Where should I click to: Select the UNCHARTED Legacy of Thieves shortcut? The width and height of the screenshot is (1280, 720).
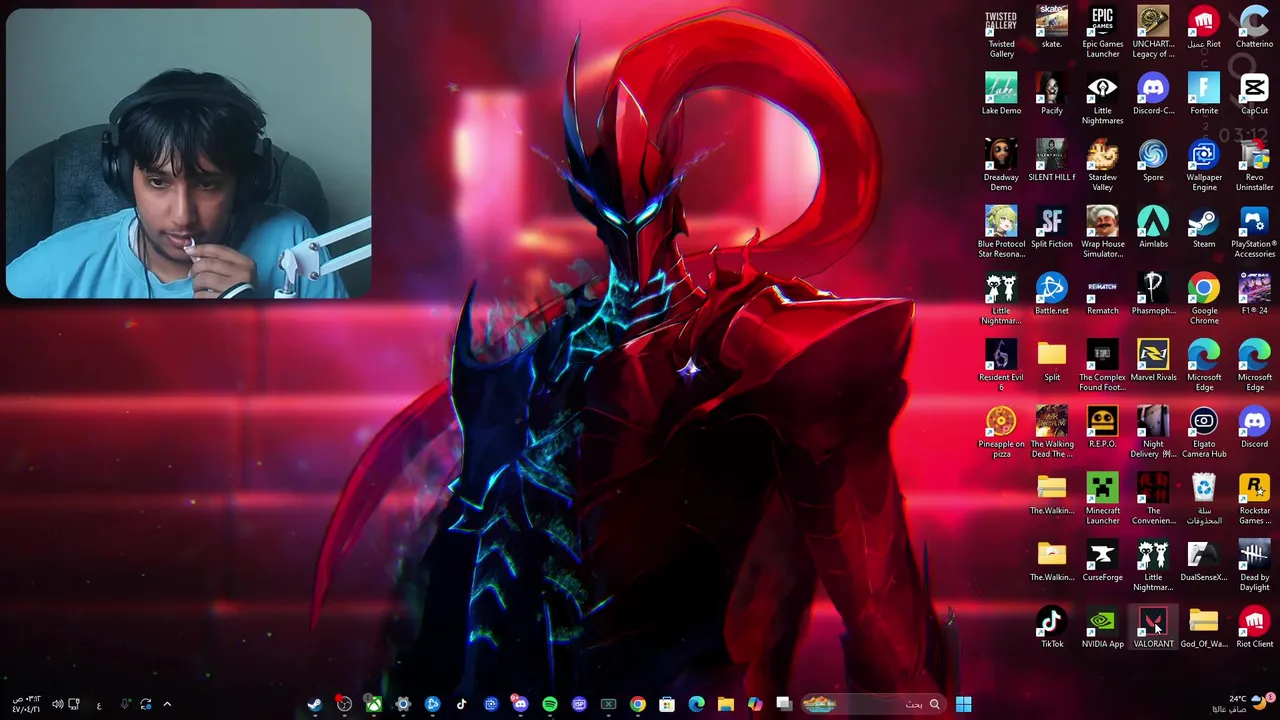pyautogui.click(x=1153, y=32)
